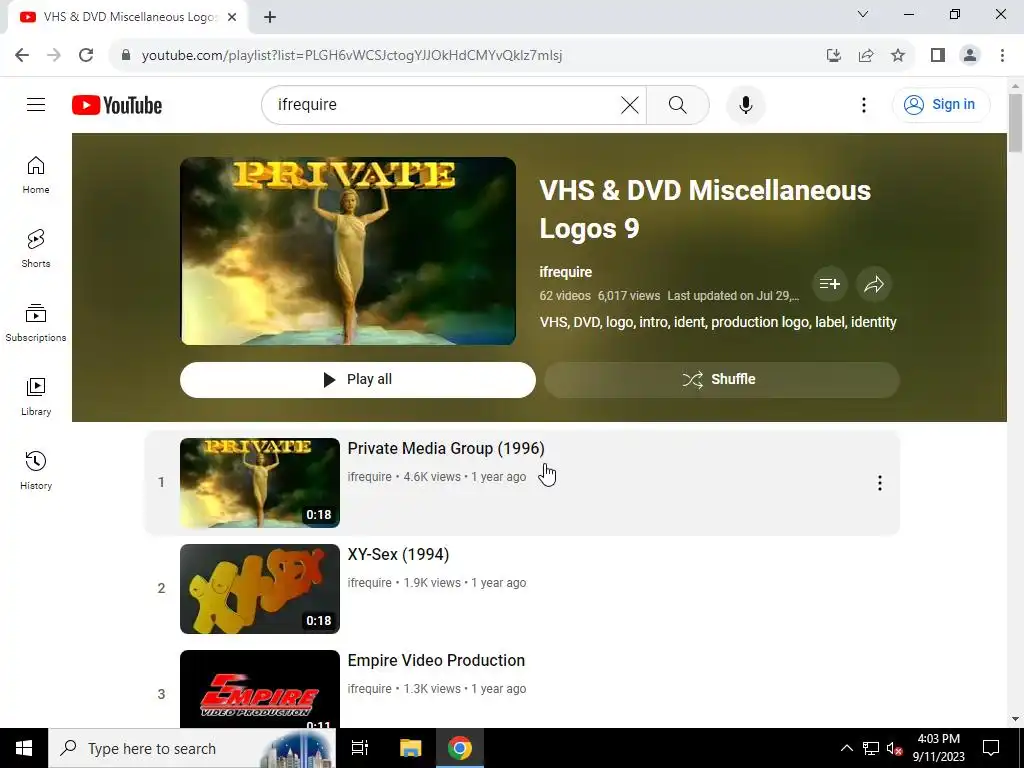This screenshot has width=1024, height=768.
Task: Open options menu for Private Media Group video
Action: (880, 483)
